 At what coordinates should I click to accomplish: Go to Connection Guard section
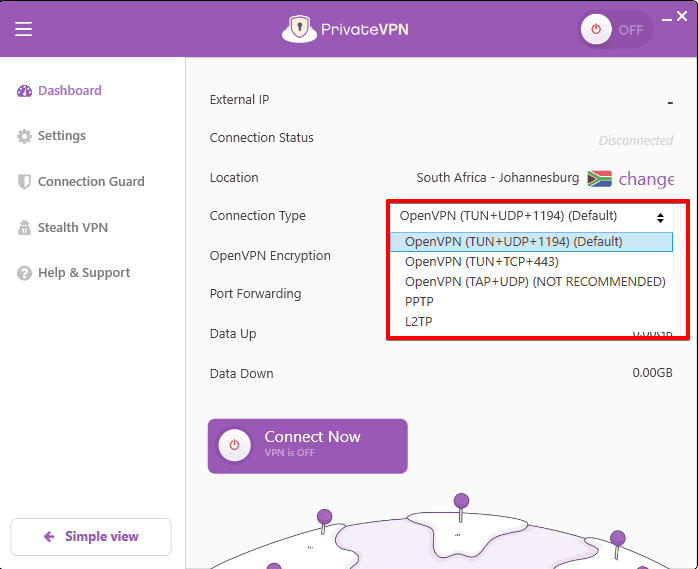pyautogui.click(x=91, y=182)
